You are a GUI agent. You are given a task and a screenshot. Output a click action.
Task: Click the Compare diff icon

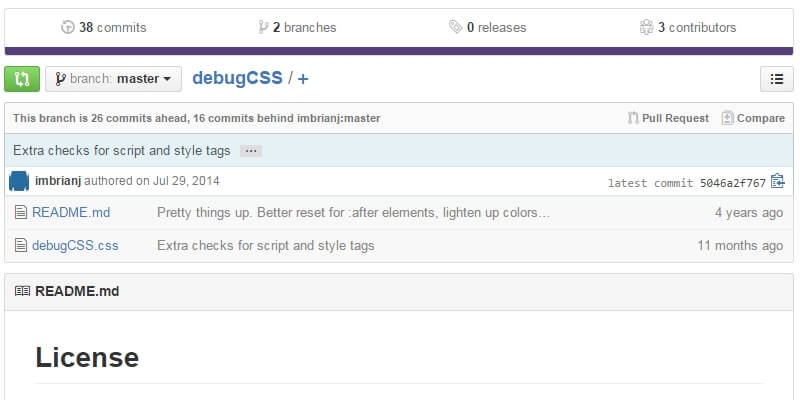pyautogui.click(x=727, y=118)
